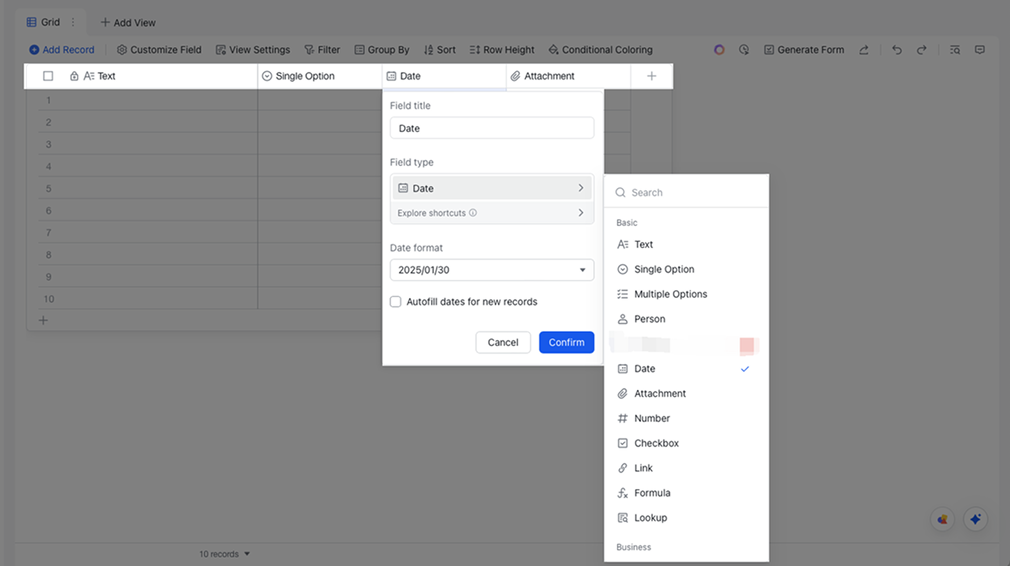1010x566 pixels.
Task: Open the Date format dropdown
Action: 491,270
